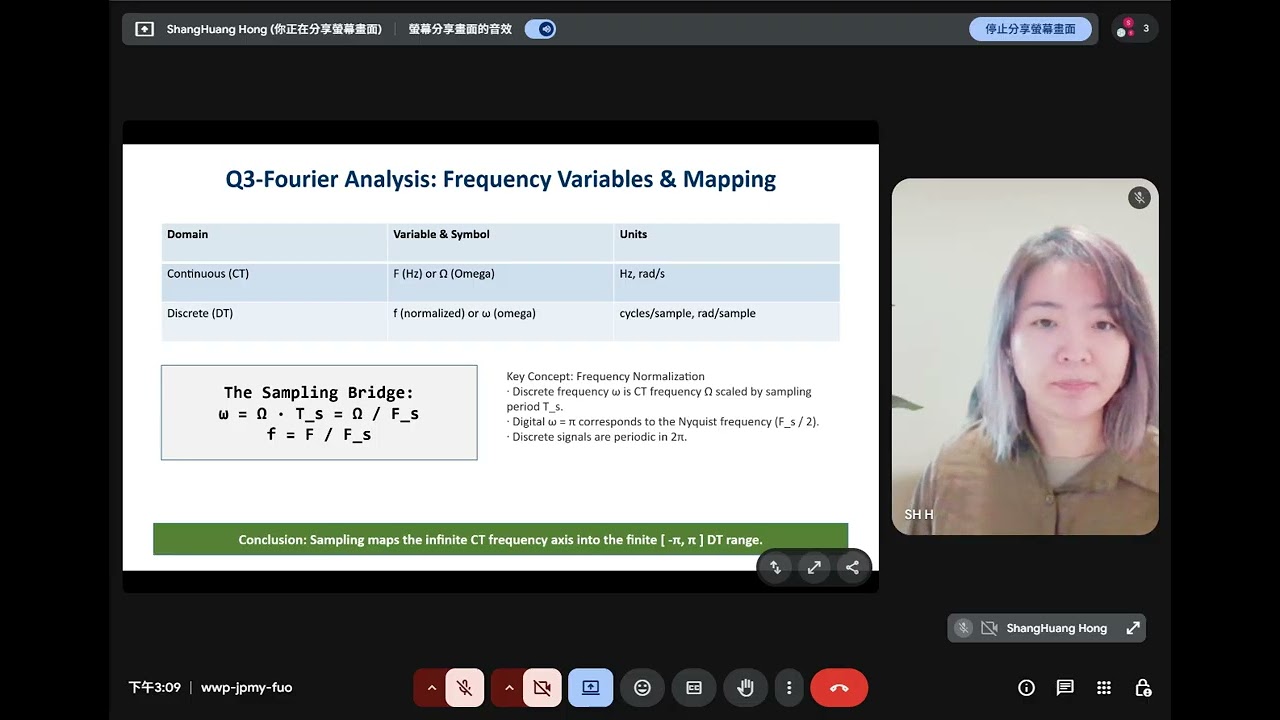Click Stop sharing screen button
This screenshot has height=720, width=1280.
[x=1030, y=29]
